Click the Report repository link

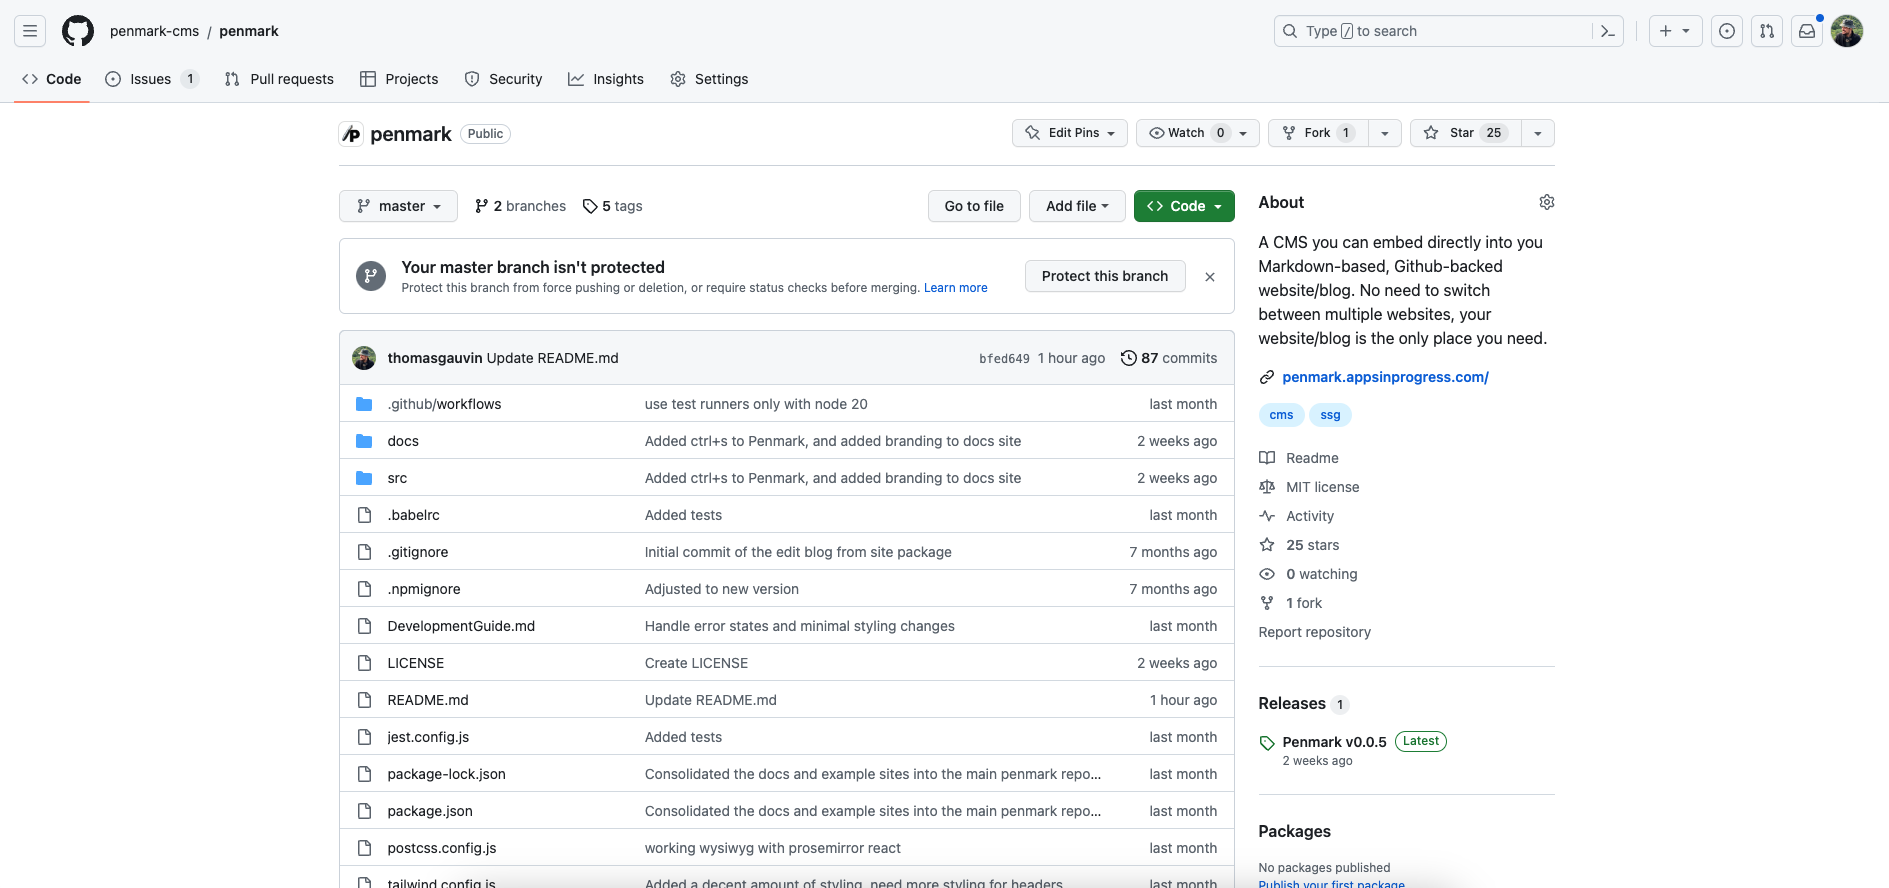coord(1314,632)
